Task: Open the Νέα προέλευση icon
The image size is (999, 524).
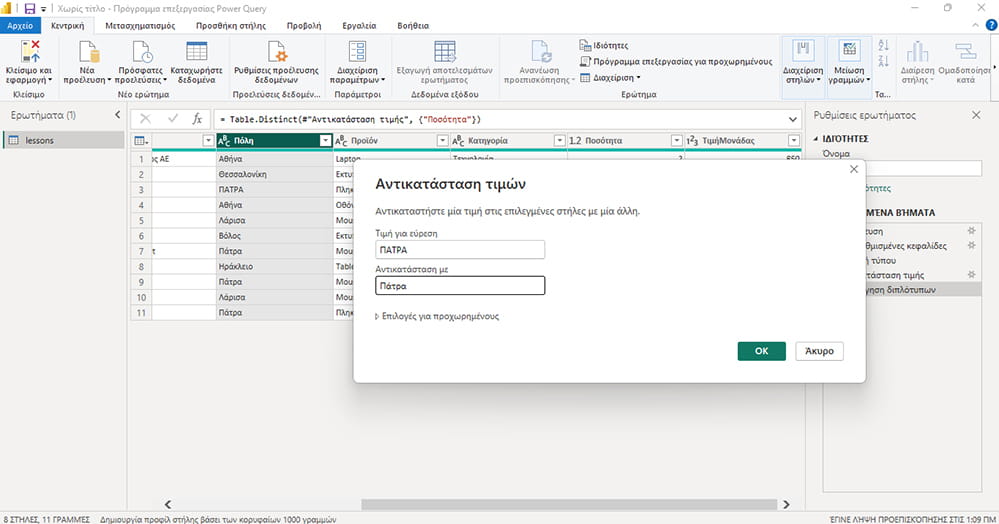Action: (x=88, y=51)
